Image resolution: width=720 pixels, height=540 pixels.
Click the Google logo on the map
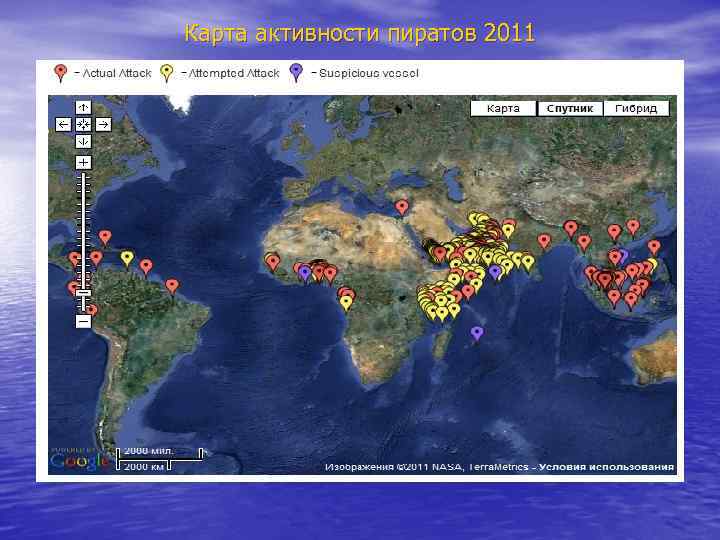(x=78, y=460)
